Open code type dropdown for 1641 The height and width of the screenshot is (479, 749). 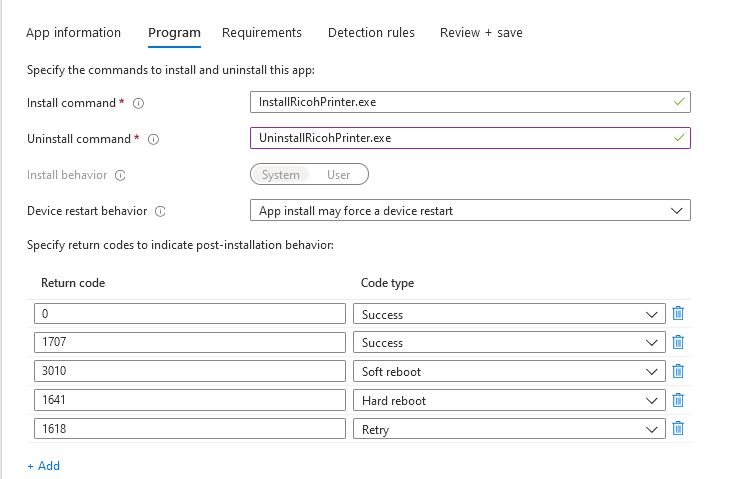click(508, 400)
